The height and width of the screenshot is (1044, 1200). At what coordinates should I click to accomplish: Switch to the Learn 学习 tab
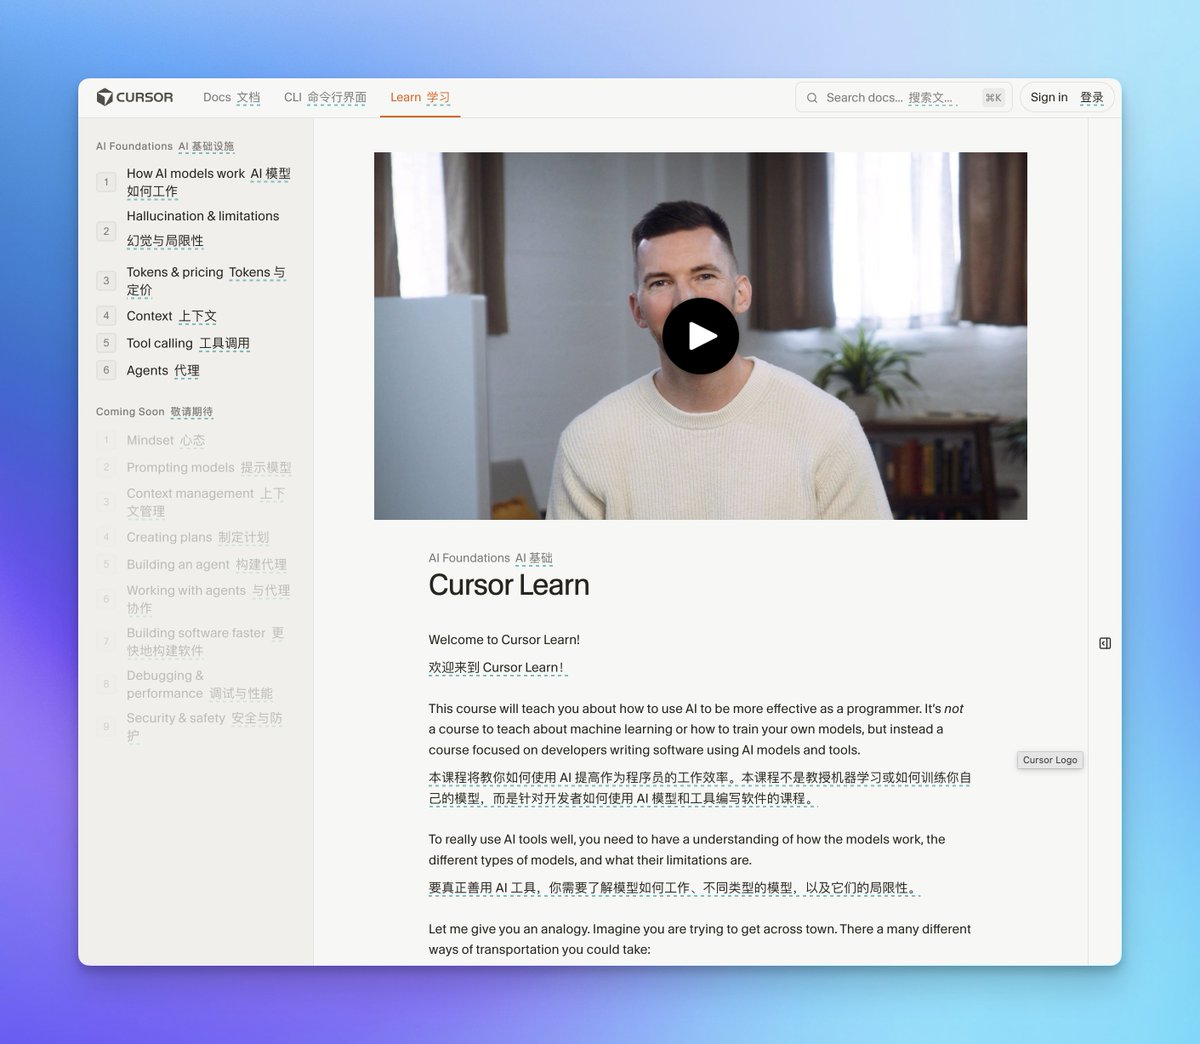(x=420, y=97)
